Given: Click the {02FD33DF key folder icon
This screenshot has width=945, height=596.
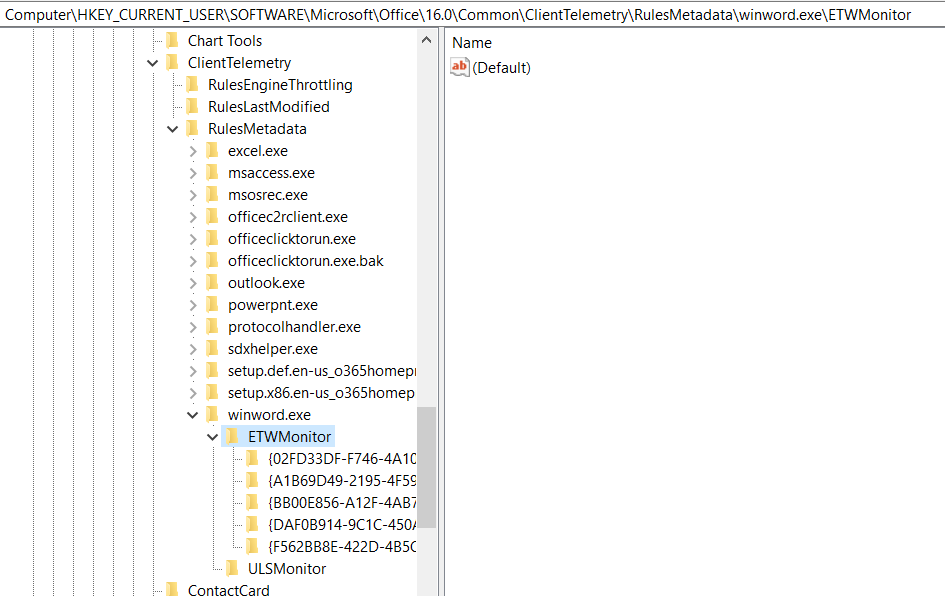Looking at the screenshot, I should [x=252, y=459].
